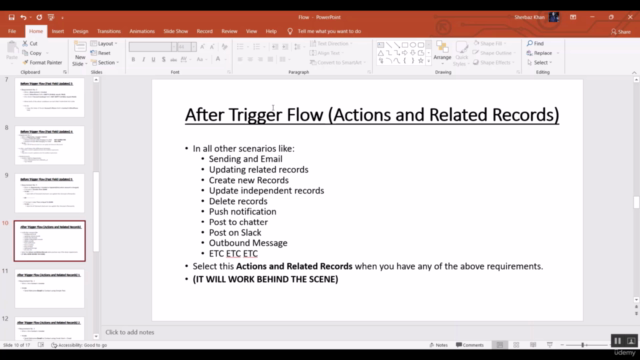Screen dimensions: 640x360
Task: Expand the shapes gallery More arrow
Action: [428, 61]
